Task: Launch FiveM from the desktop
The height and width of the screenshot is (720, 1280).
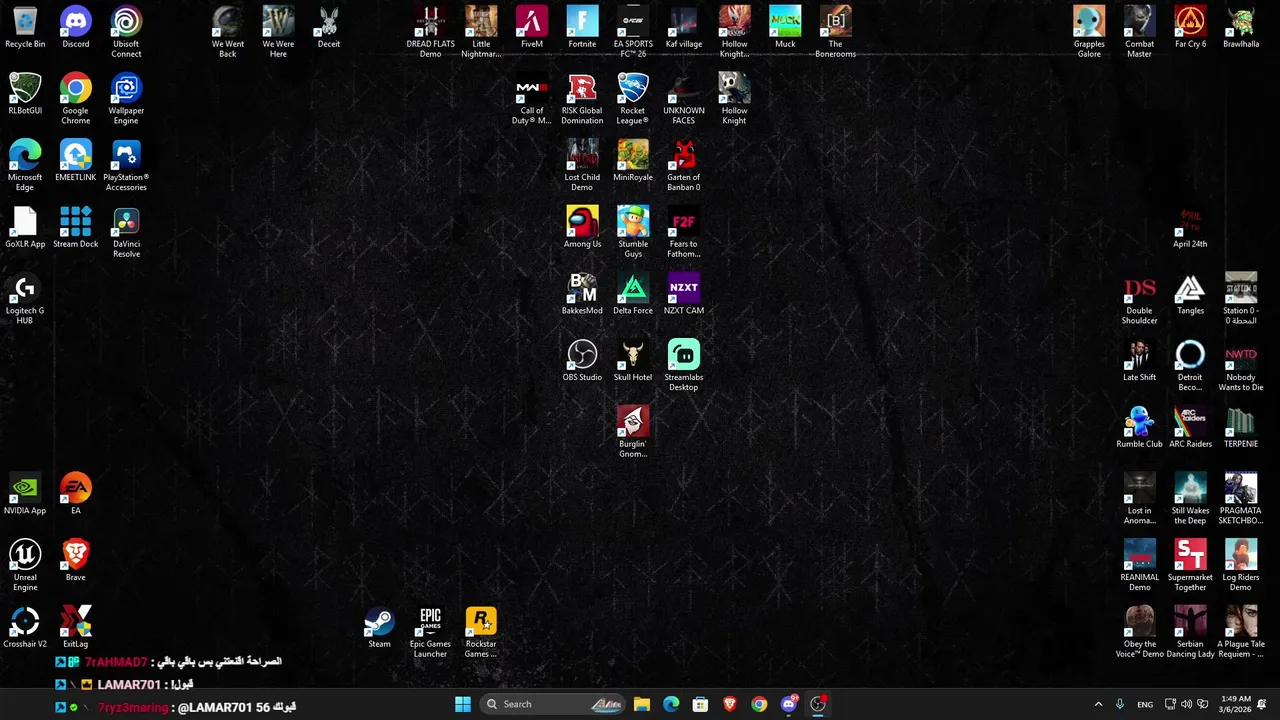Action: [x=532, y=28]
